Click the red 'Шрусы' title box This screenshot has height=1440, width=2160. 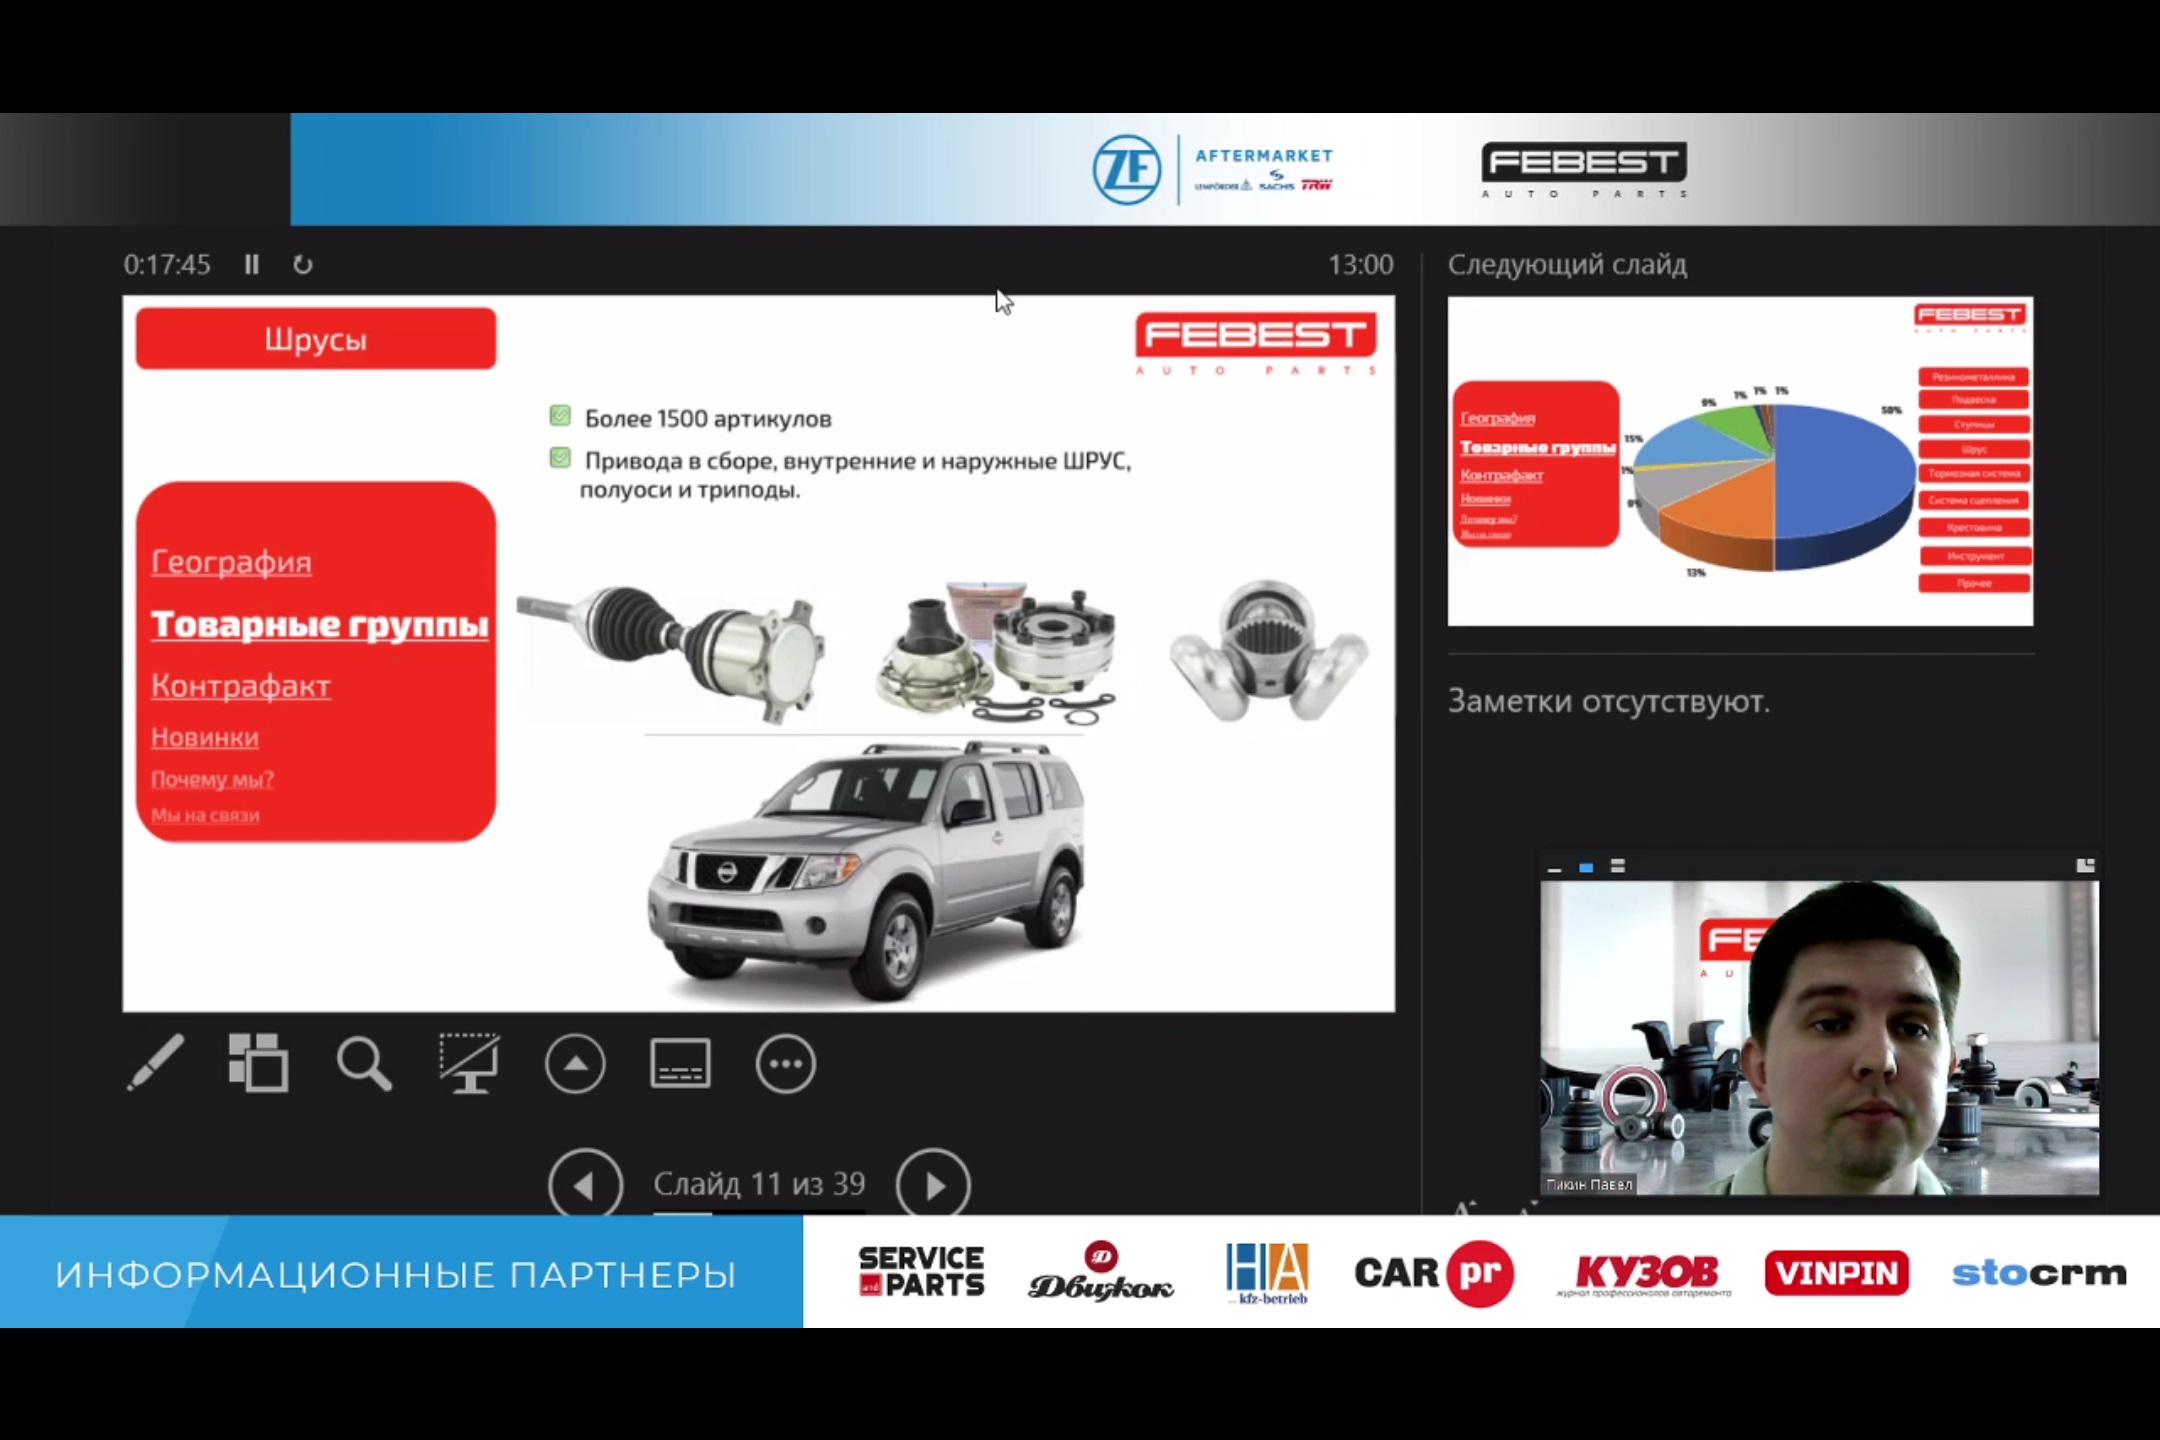click(x=316, y=339)
